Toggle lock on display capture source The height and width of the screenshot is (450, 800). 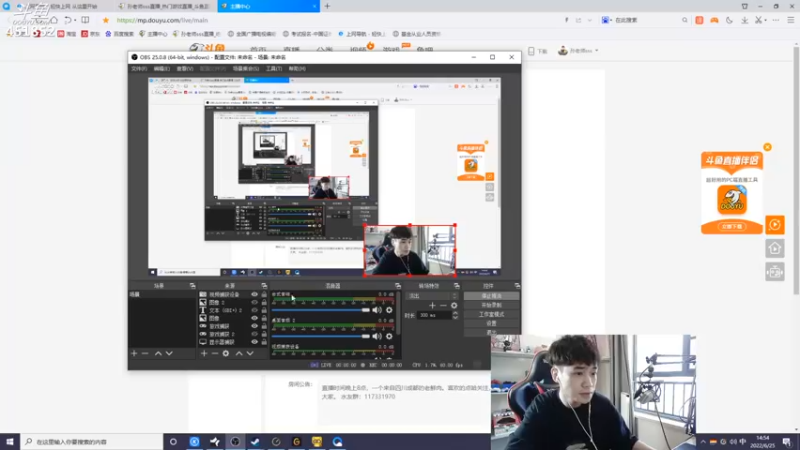pyautogui.click(x=264, y=342)
